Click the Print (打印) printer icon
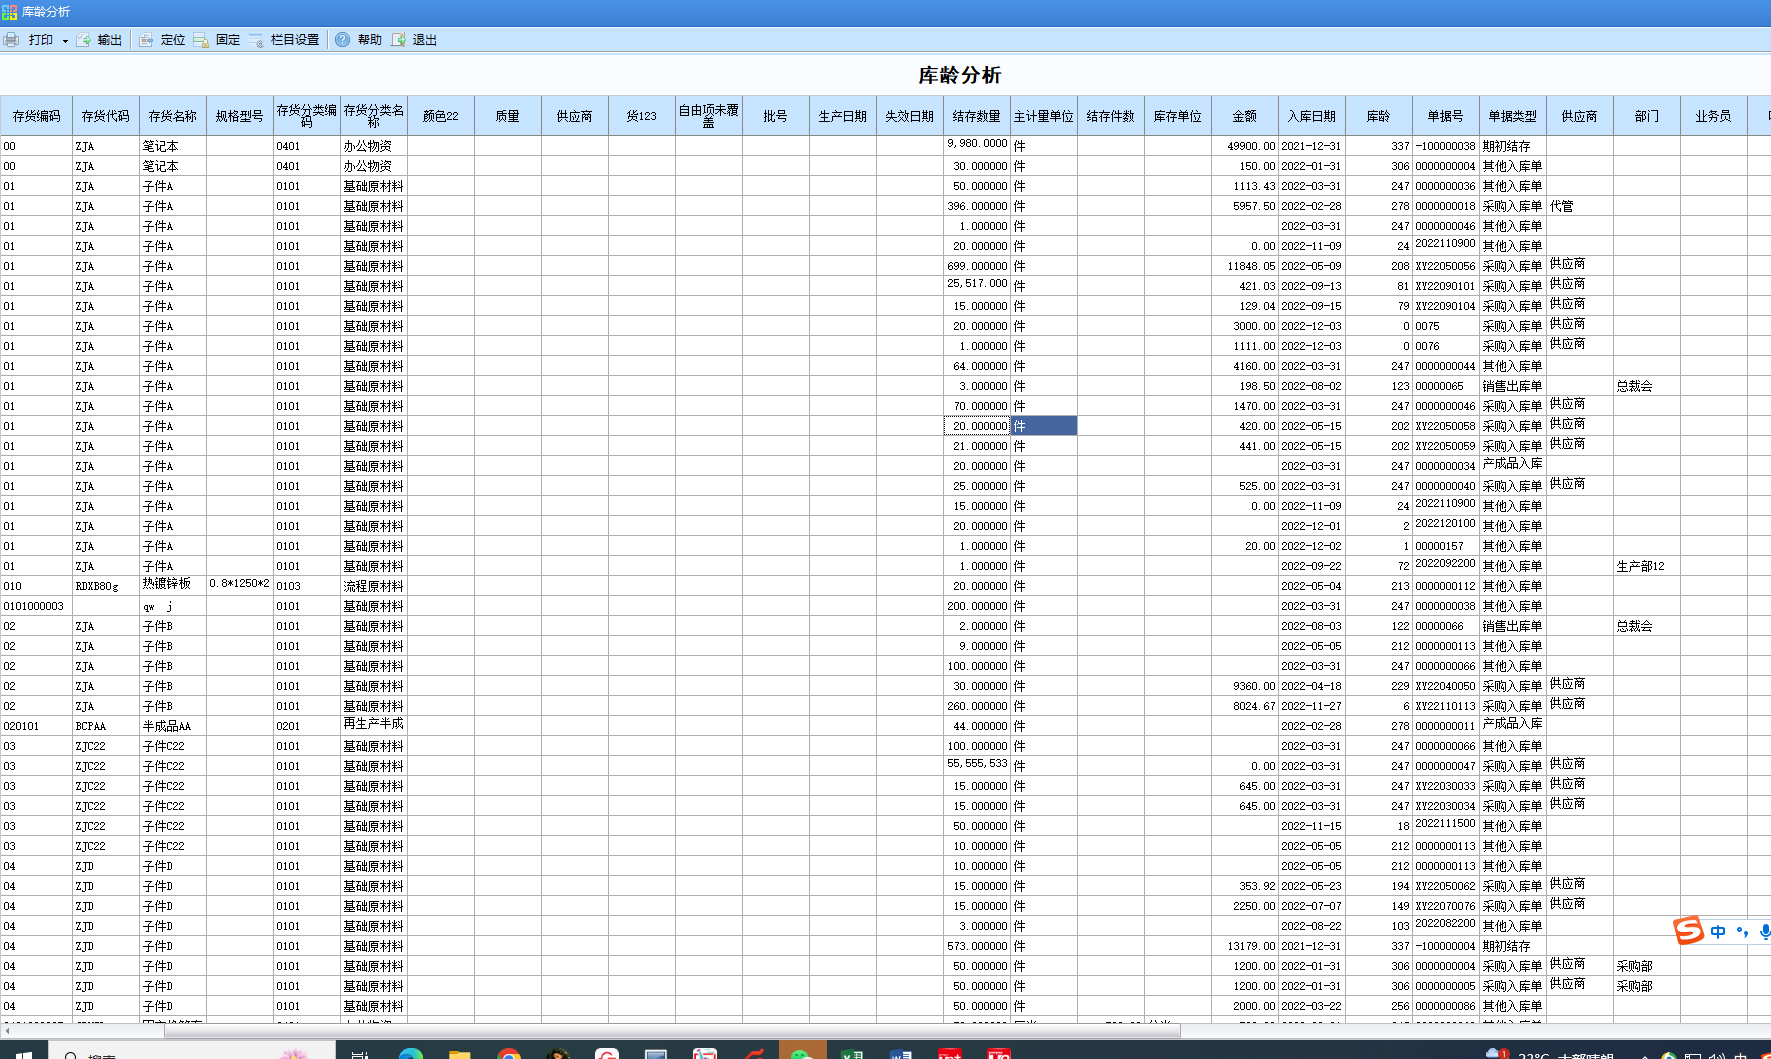The width and height of the screenshot is (1771, 1059). 12,40
